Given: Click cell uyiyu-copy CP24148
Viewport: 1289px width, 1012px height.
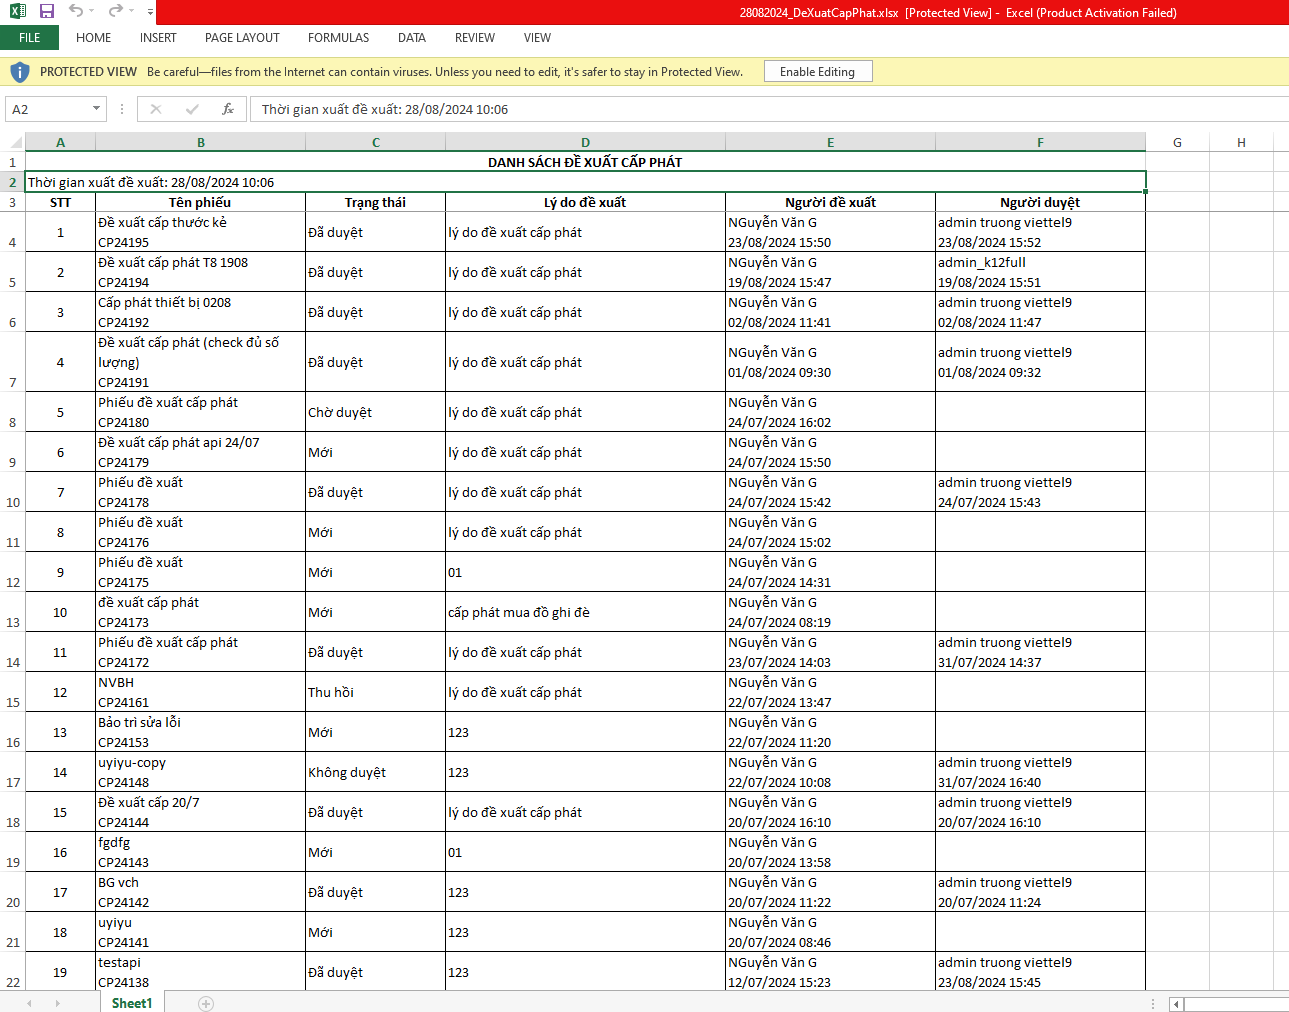Looking at the screenshot, I should pyautogui.click(x=200, y=772).
